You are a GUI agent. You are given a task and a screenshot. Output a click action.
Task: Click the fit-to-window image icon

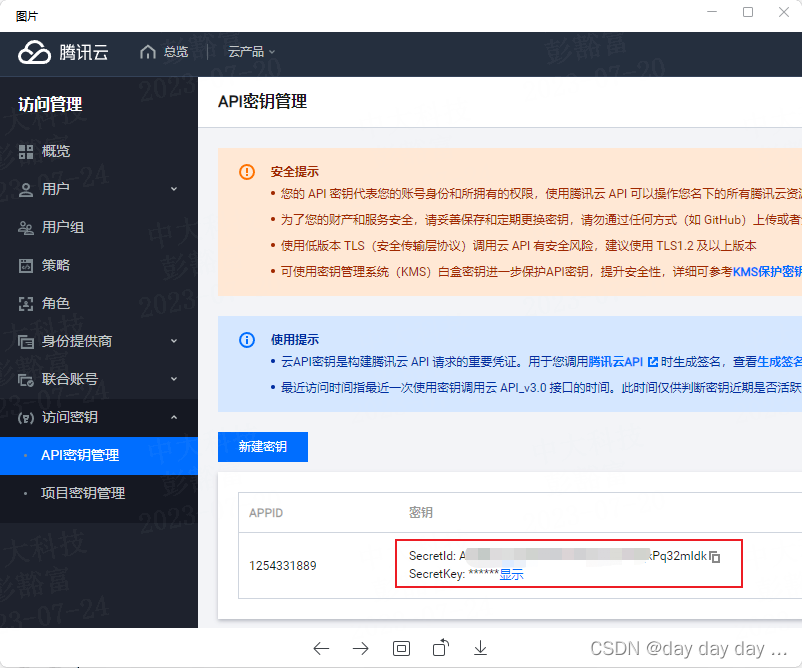(x=402, y=649)
